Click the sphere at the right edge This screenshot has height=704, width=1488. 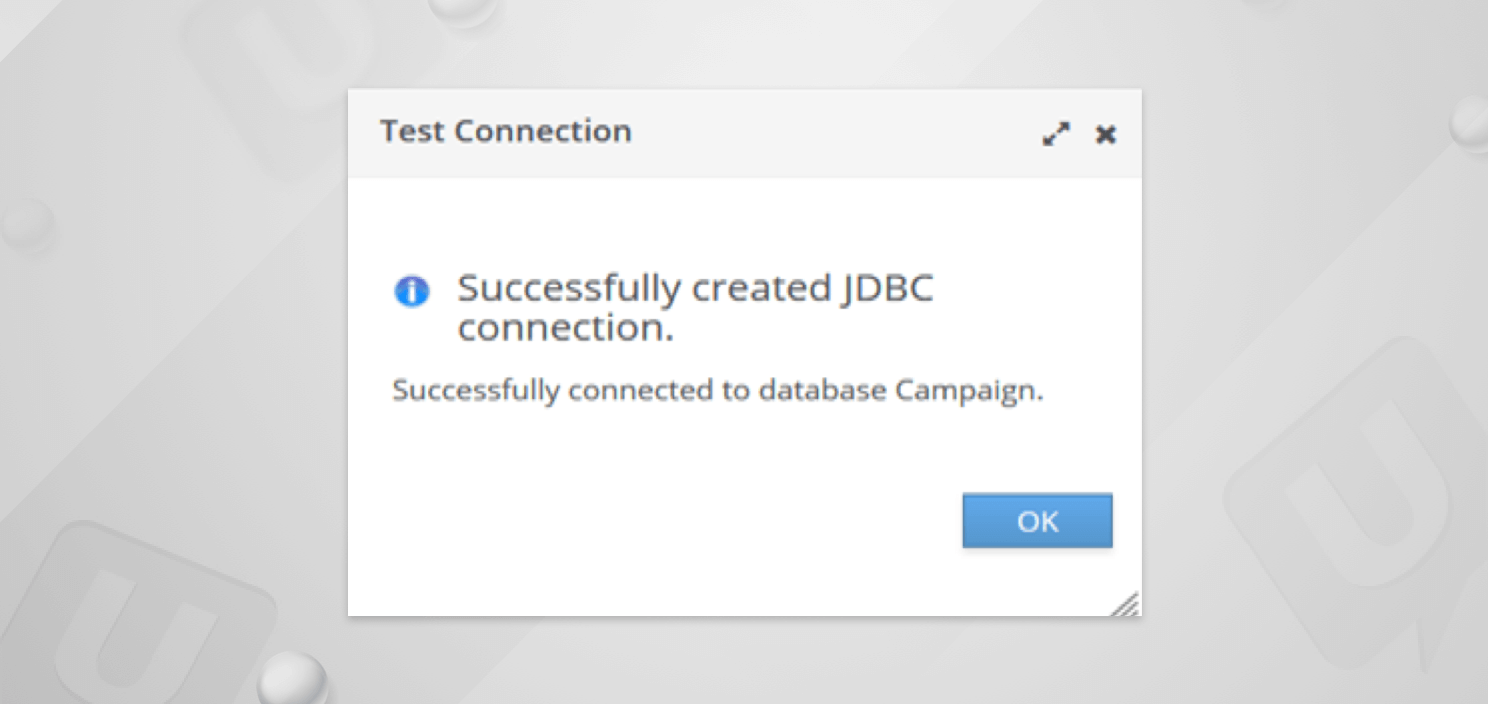tap(1471, 123)
